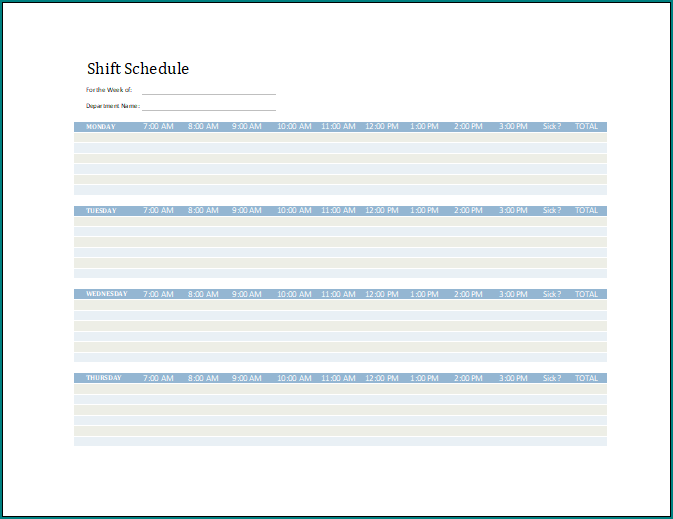
Task: Click 8:00 AM in the Monday header
Action: click(203, 126)
